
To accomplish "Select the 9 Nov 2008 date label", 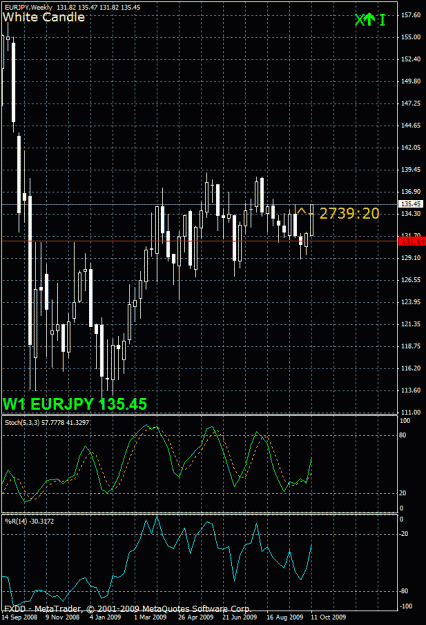I will tap(62, 617).
